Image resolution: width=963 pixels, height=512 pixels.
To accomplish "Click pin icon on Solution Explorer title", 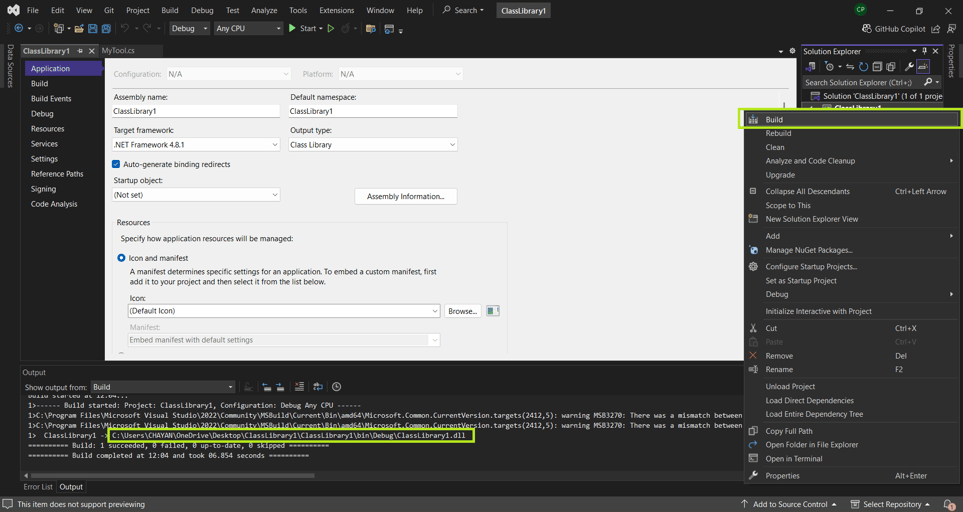I will click(x=924, y=51).
